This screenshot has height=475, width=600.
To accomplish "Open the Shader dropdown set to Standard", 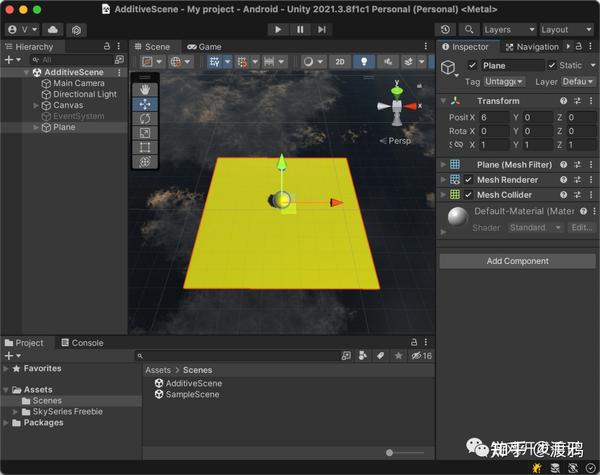I will [535, 227].
